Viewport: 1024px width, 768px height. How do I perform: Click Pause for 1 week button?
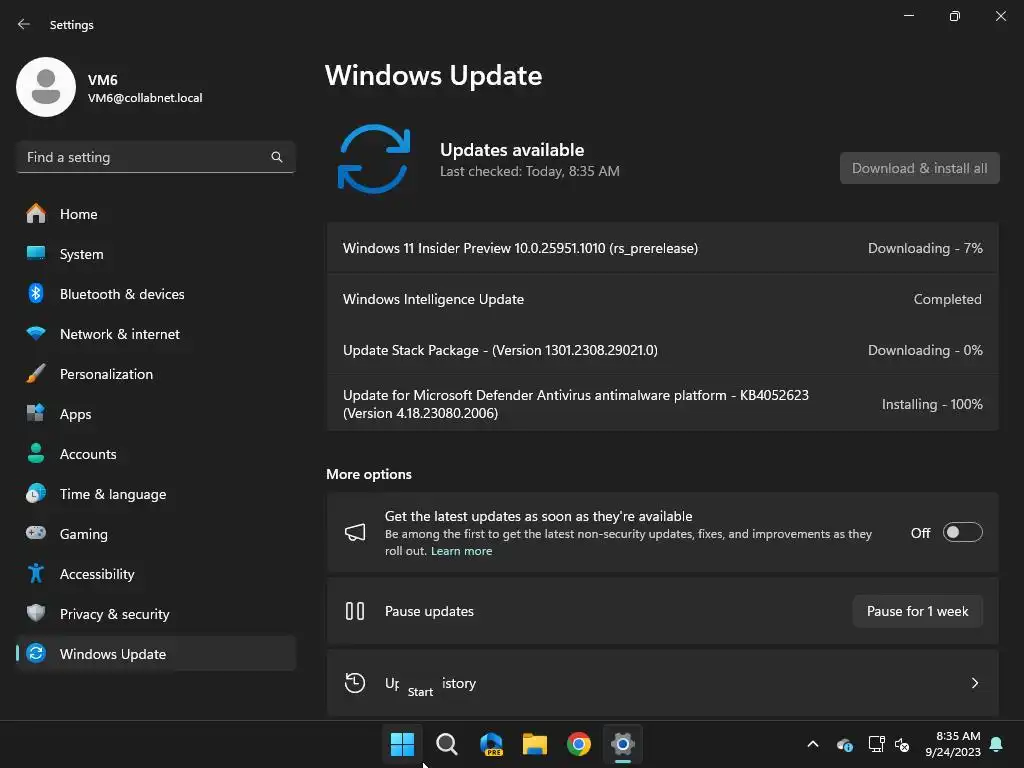coord(918,611)
